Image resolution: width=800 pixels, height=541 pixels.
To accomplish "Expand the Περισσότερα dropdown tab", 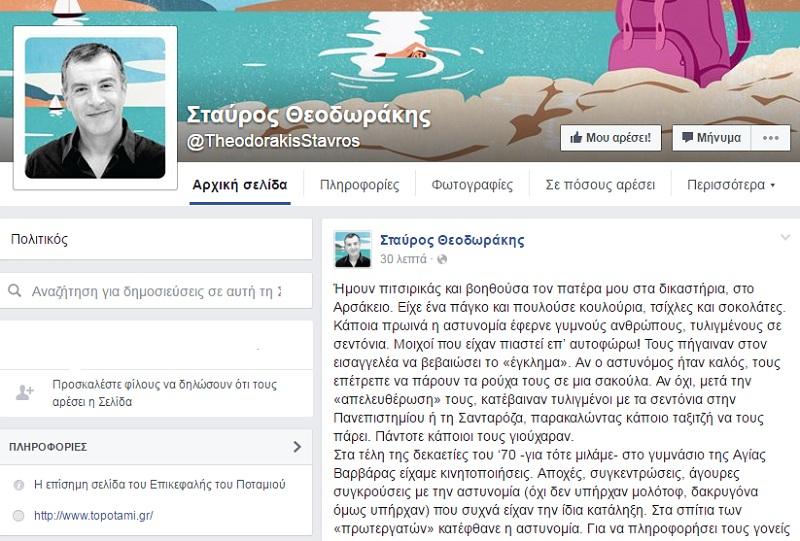I will pyautogui.click(x=731, y=185).
